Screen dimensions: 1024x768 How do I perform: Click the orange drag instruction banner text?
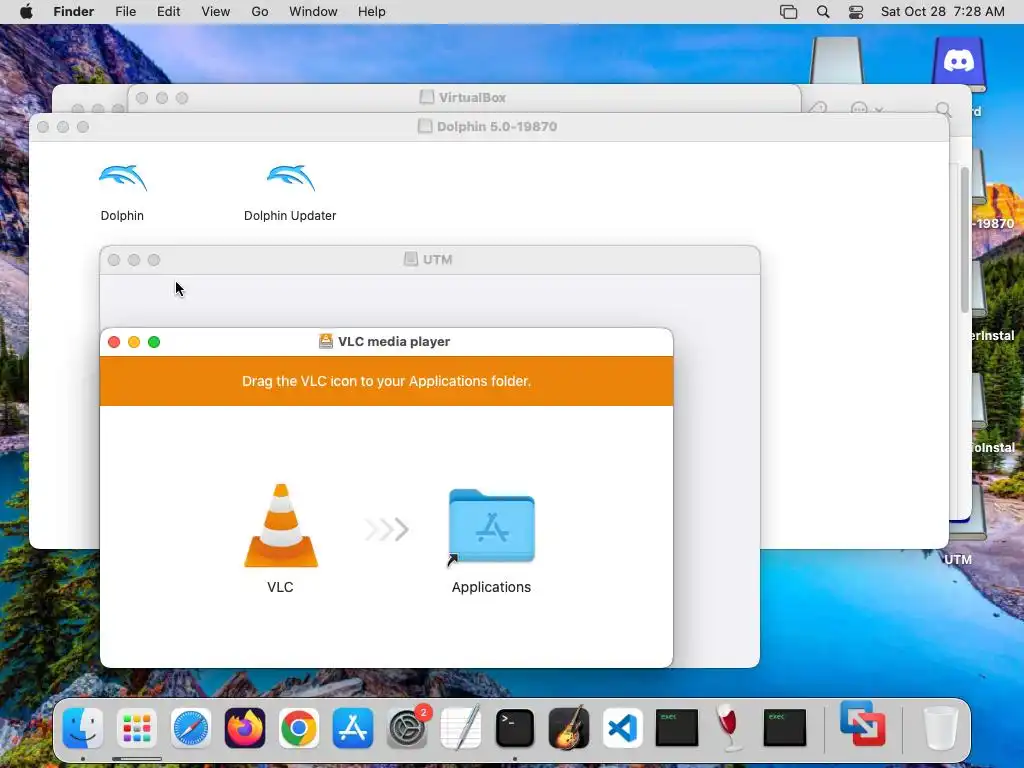click(x=386, y=381)
